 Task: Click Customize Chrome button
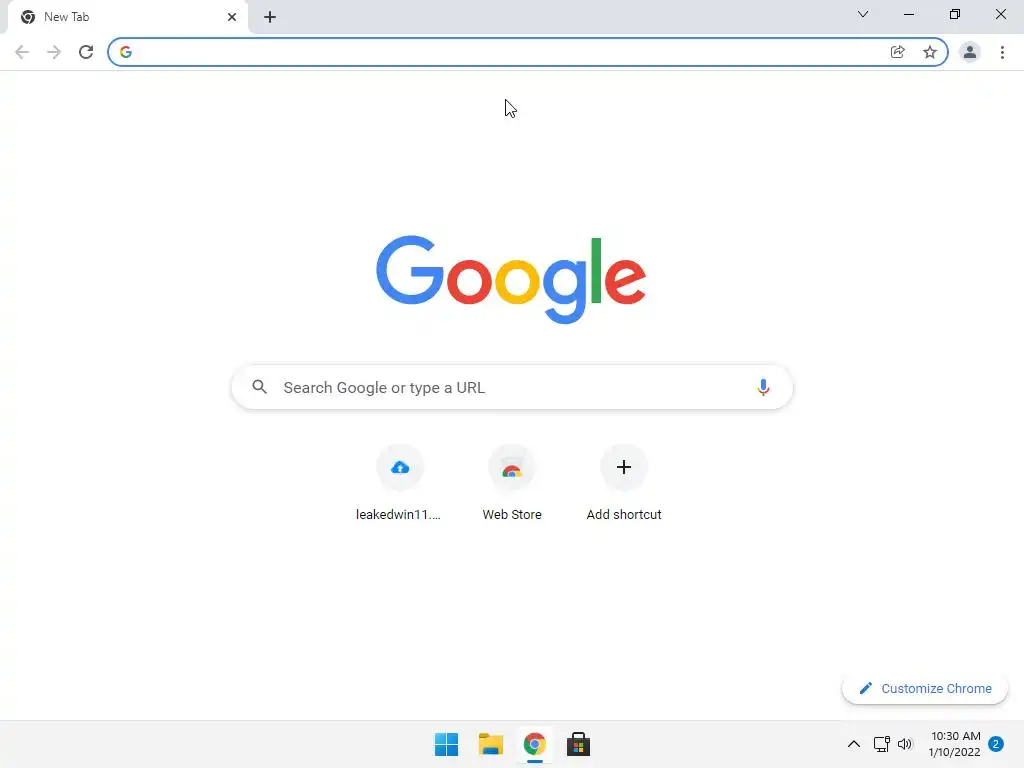click(925, 688)
